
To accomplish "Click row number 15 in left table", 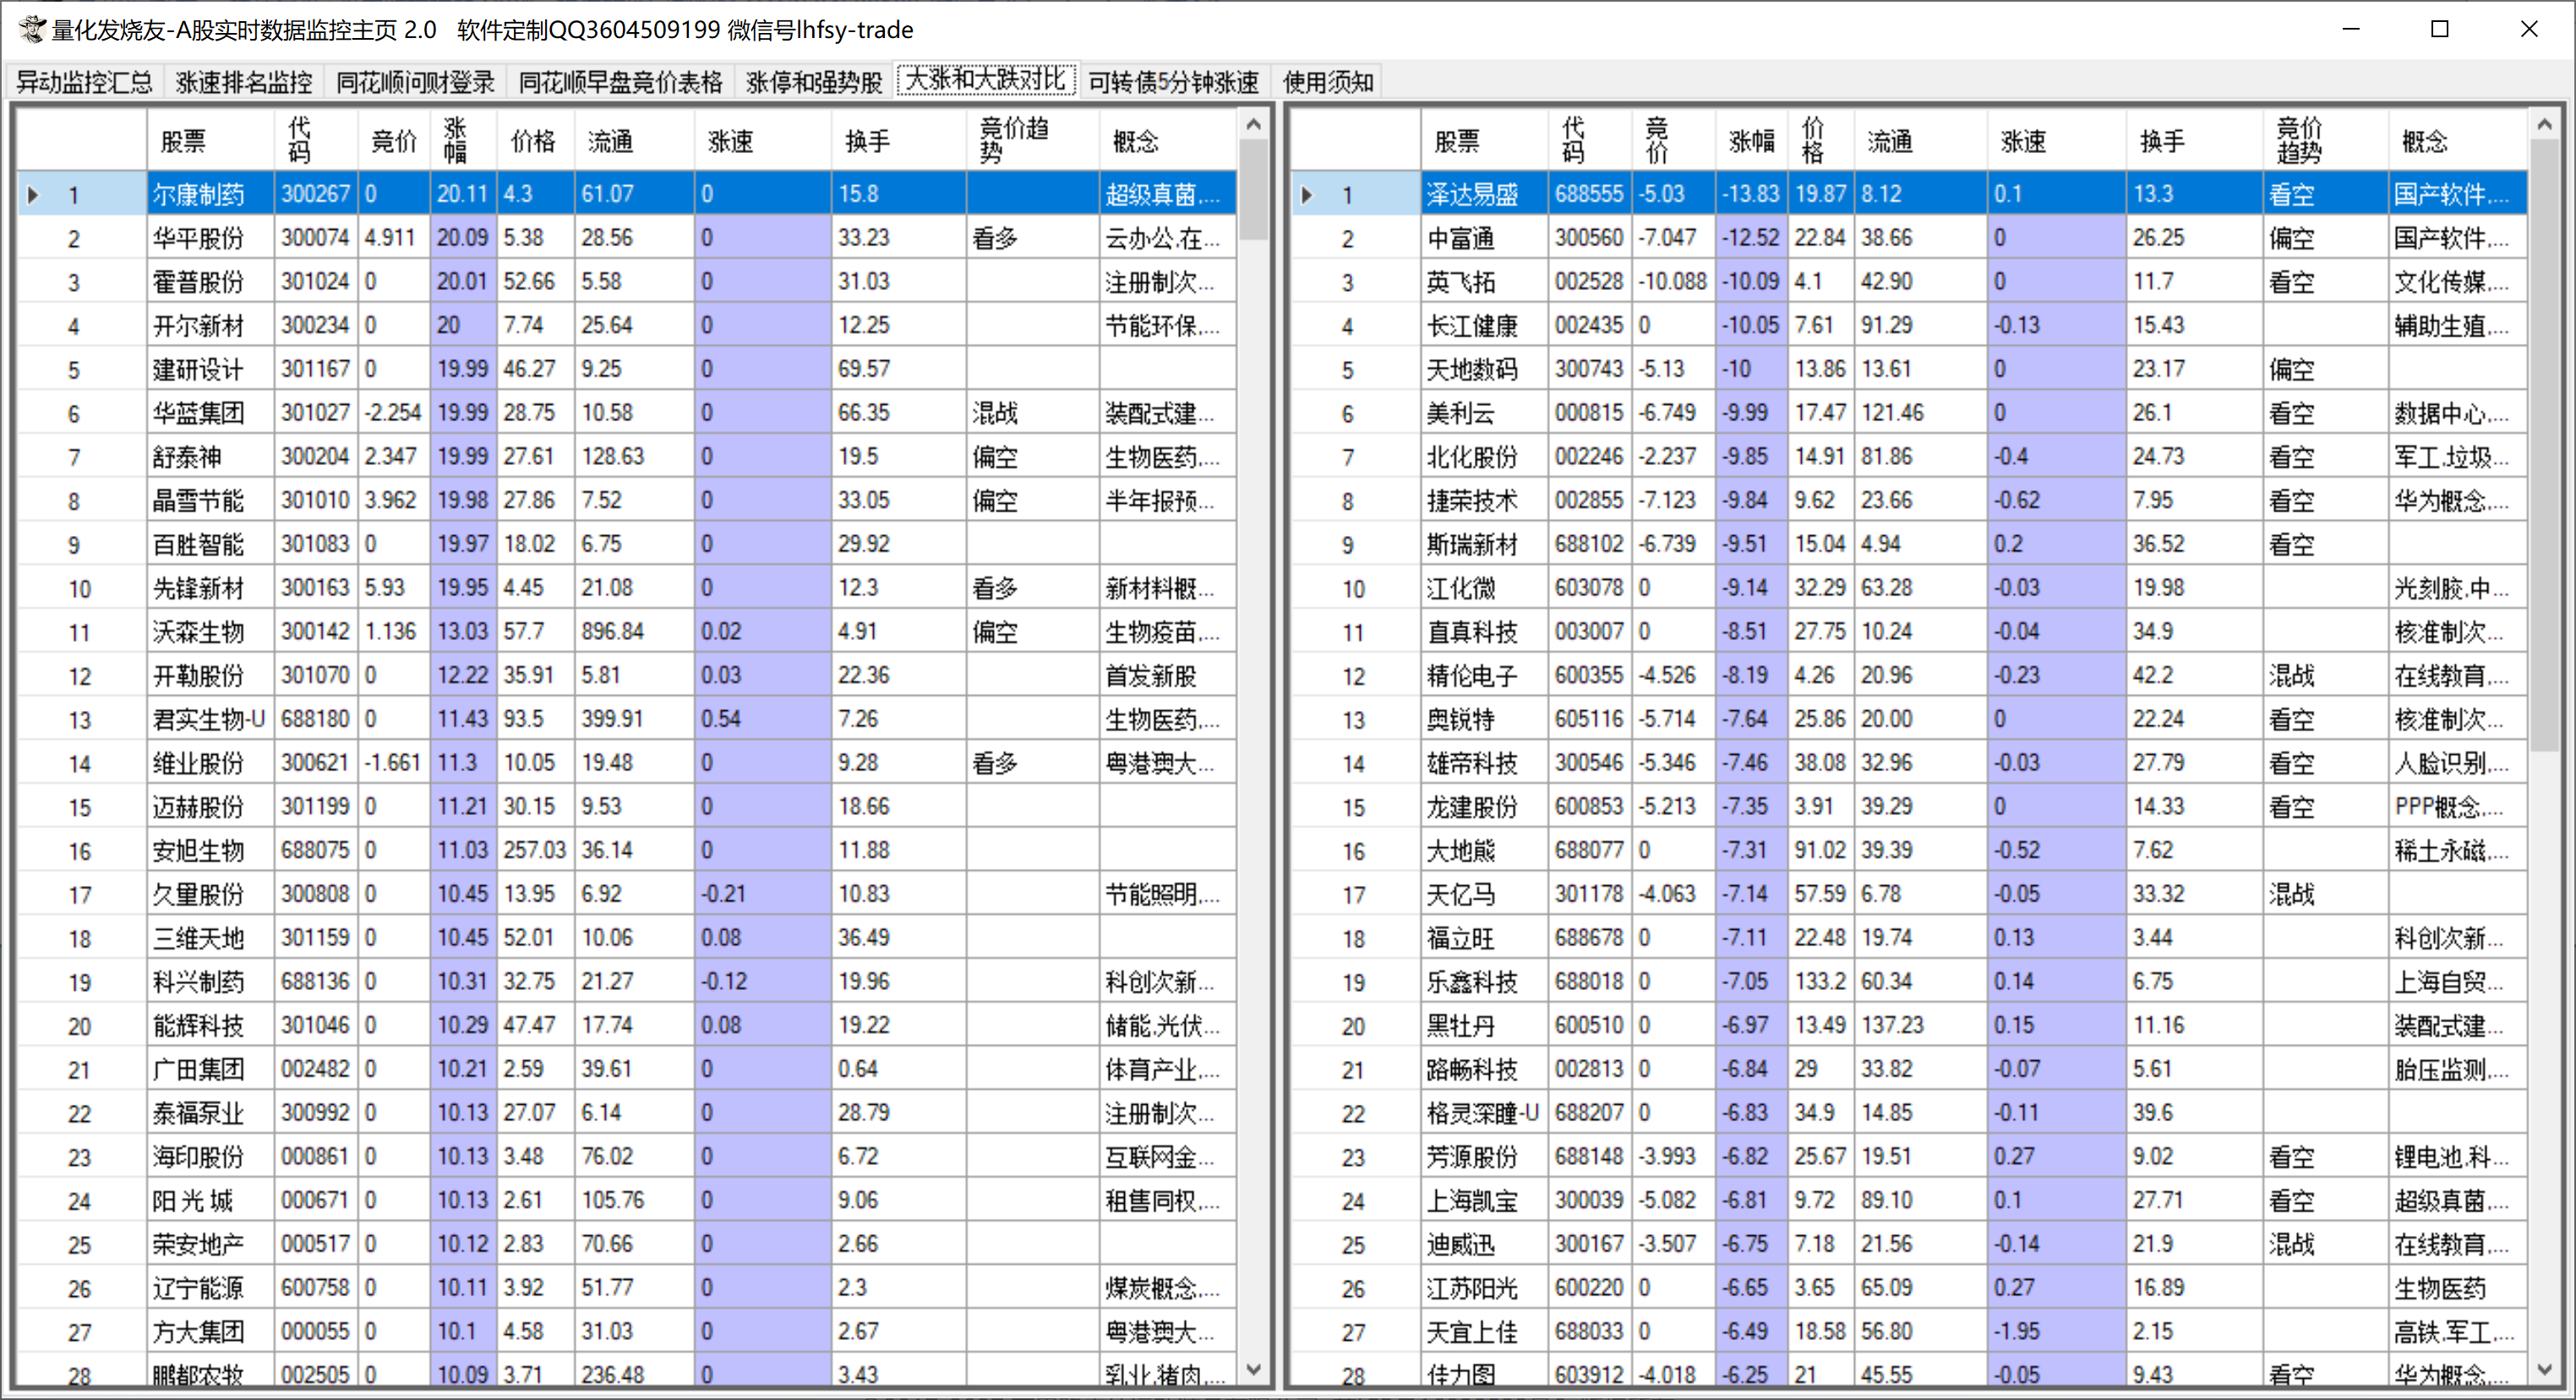I will tap(80, 808).
